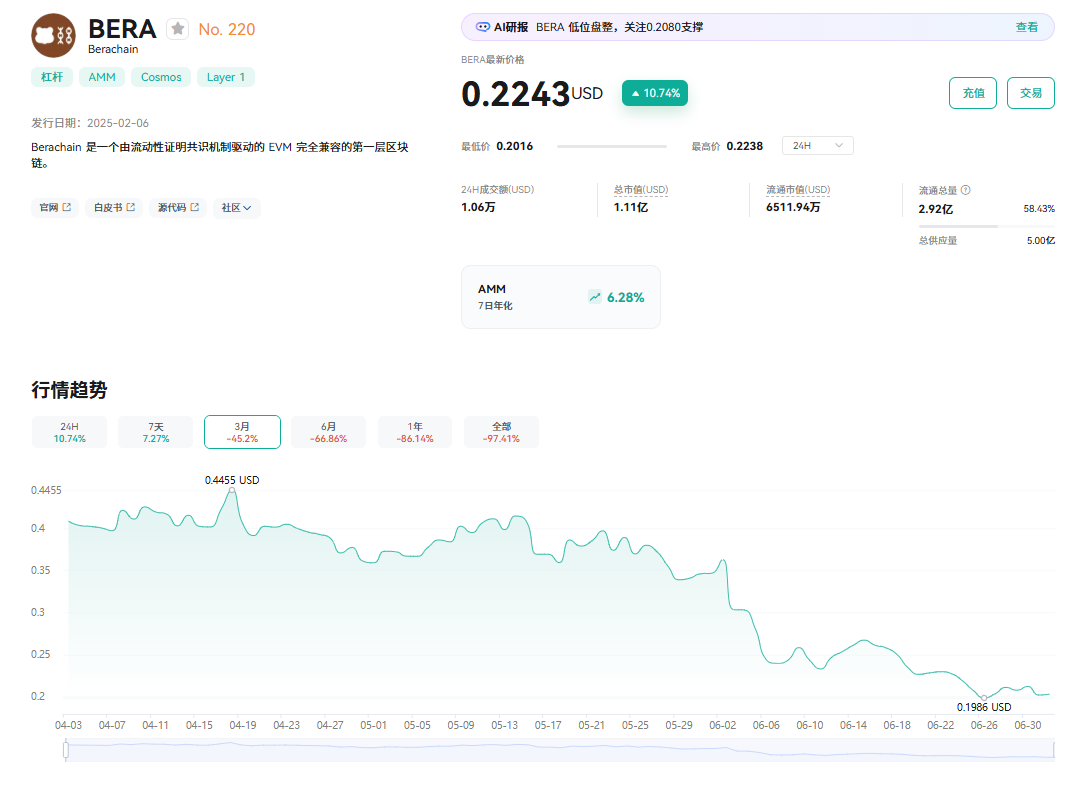The height and width of the screenshot is (791, 1082).
Task: Open the 24H price range dropdown
Action: [818, 146]
